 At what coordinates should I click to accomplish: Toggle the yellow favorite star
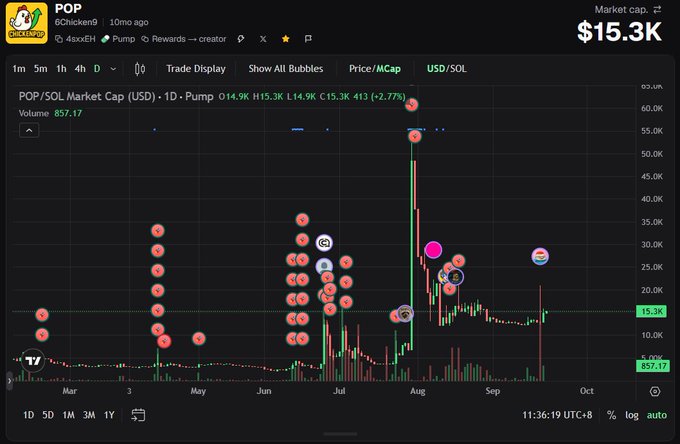285,39
